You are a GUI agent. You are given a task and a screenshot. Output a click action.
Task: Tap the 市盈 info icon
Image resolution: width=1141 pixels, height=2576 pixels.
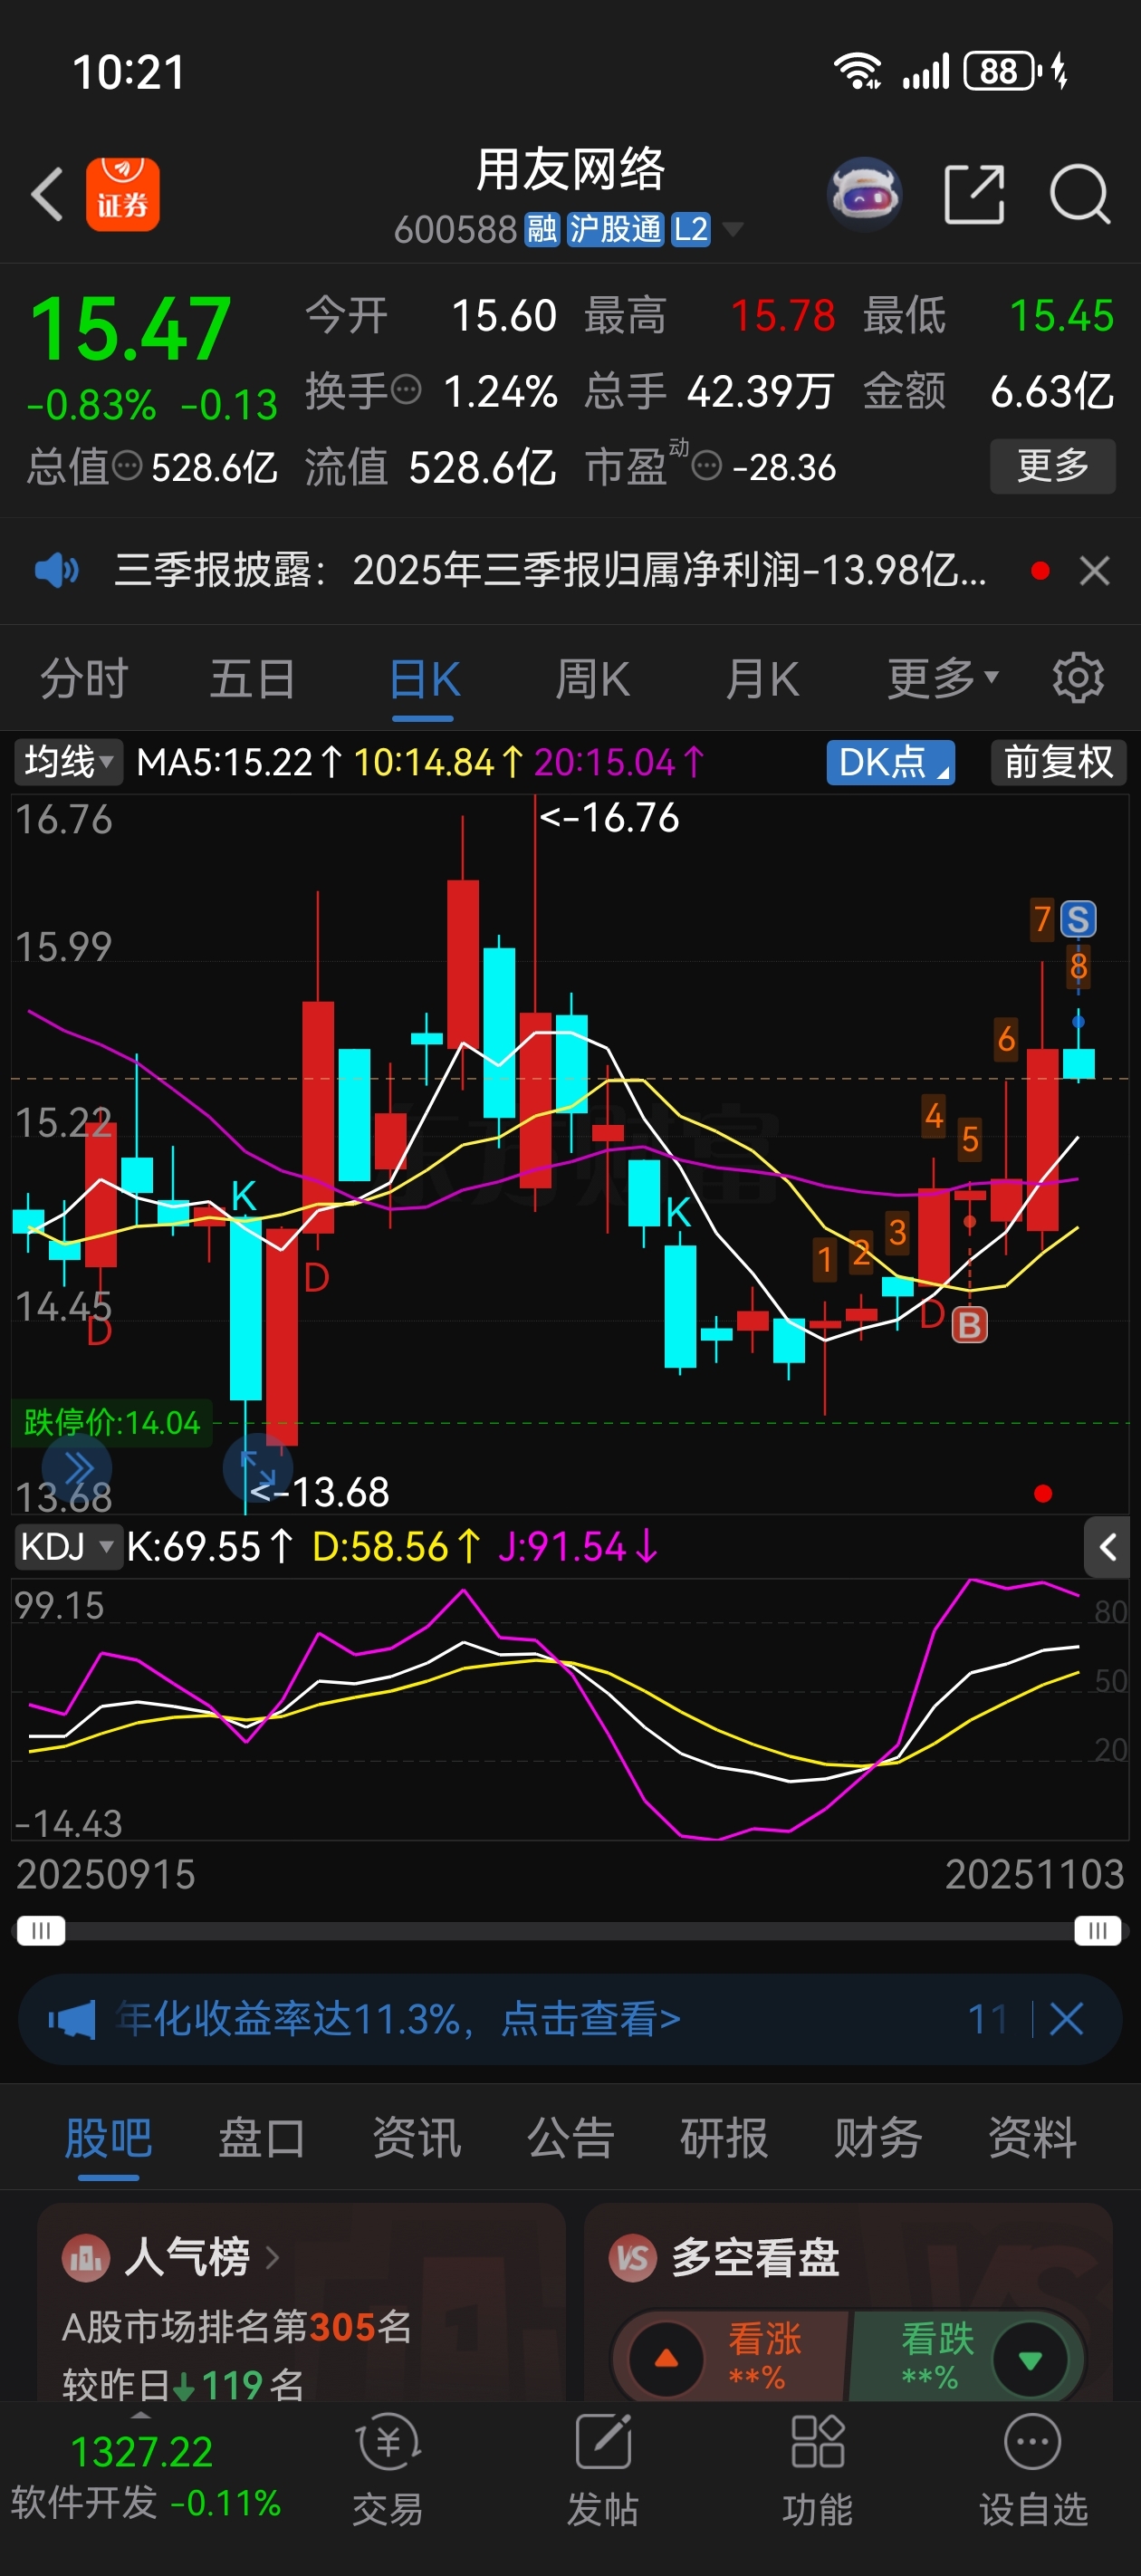(x=707, y=465)
